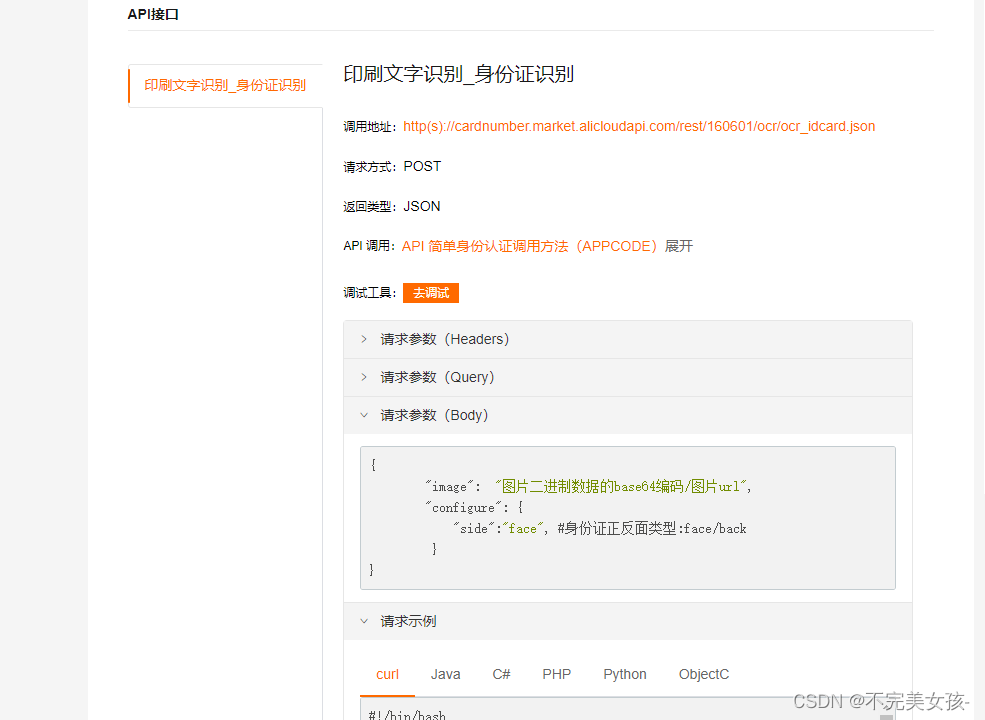This screenshot has height=720, width=985.
Task: Click the page title 印刷文字识别_身份证识别
Action: click(459, 74)
